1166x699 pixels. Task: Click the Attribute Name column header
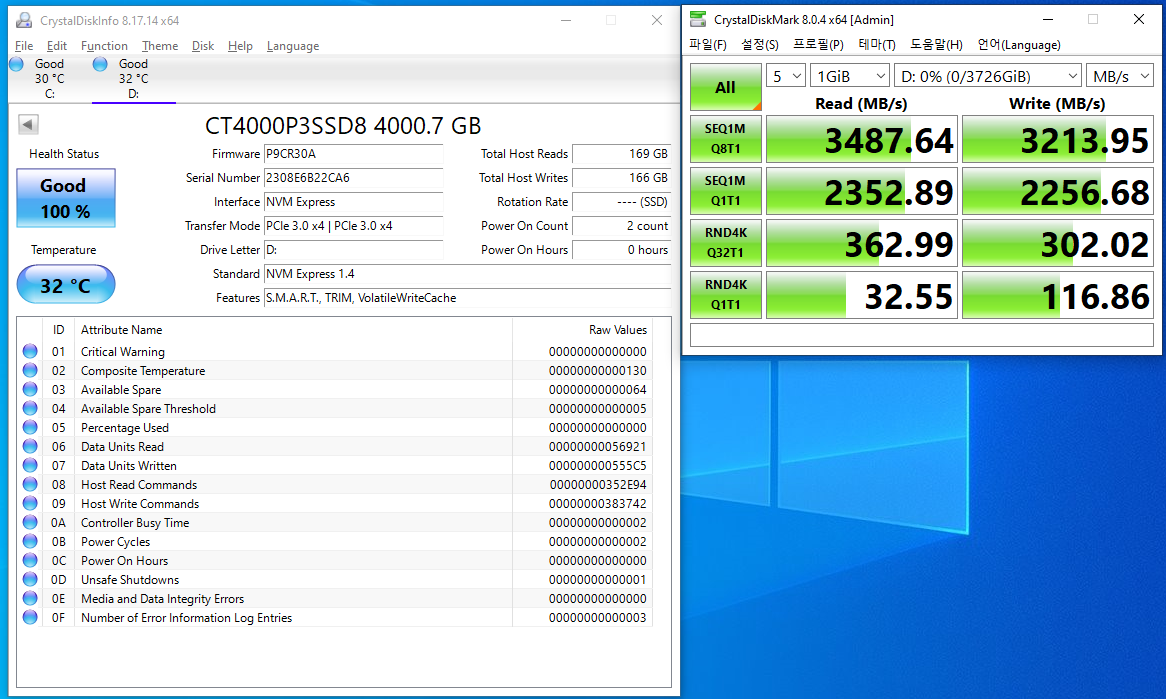pyautogui.click(x=121, y=329)
